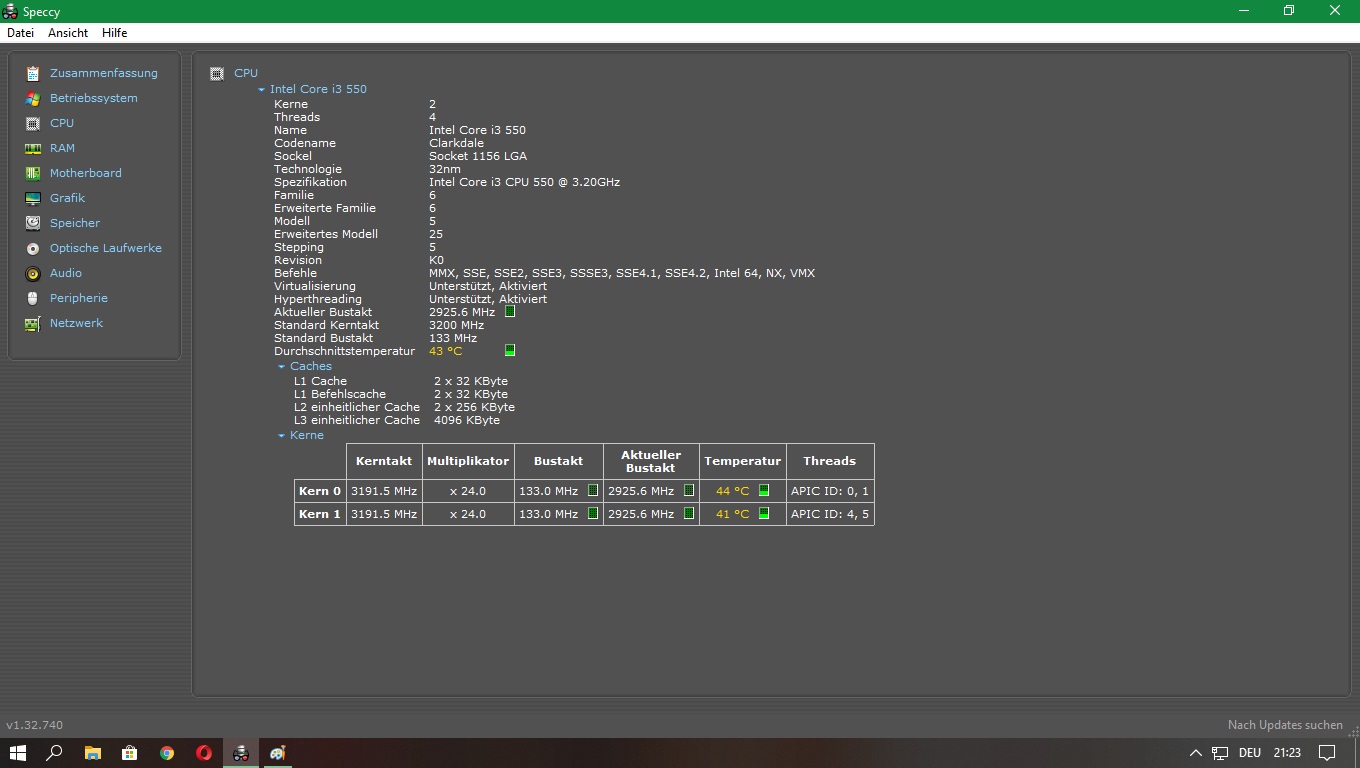Viewport: 1360px width, 768px height.
Task: Open the Windows Start menu
Action: [17, 753]
